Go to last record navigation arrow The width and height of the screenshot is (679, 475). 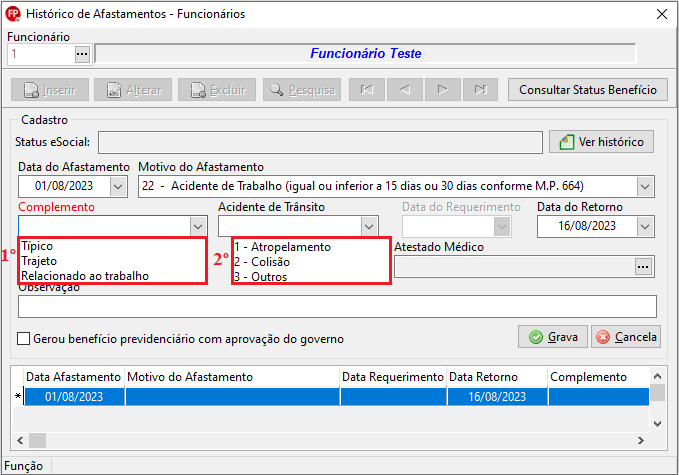(479, 90)
